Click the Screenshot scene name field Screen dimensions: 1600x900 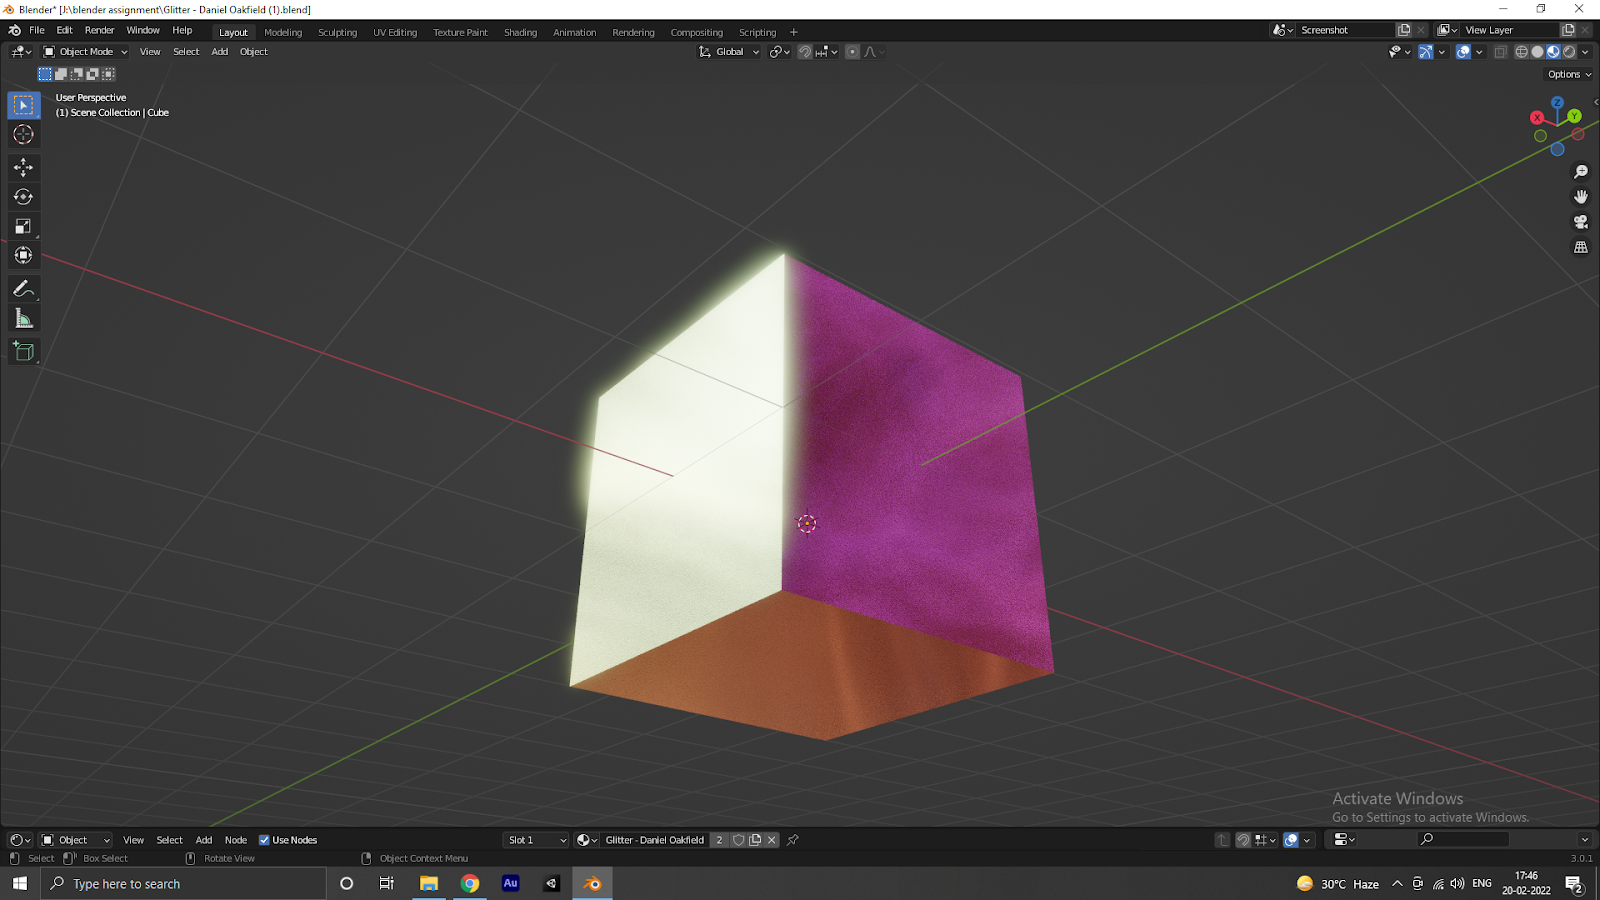(1344, 30)
